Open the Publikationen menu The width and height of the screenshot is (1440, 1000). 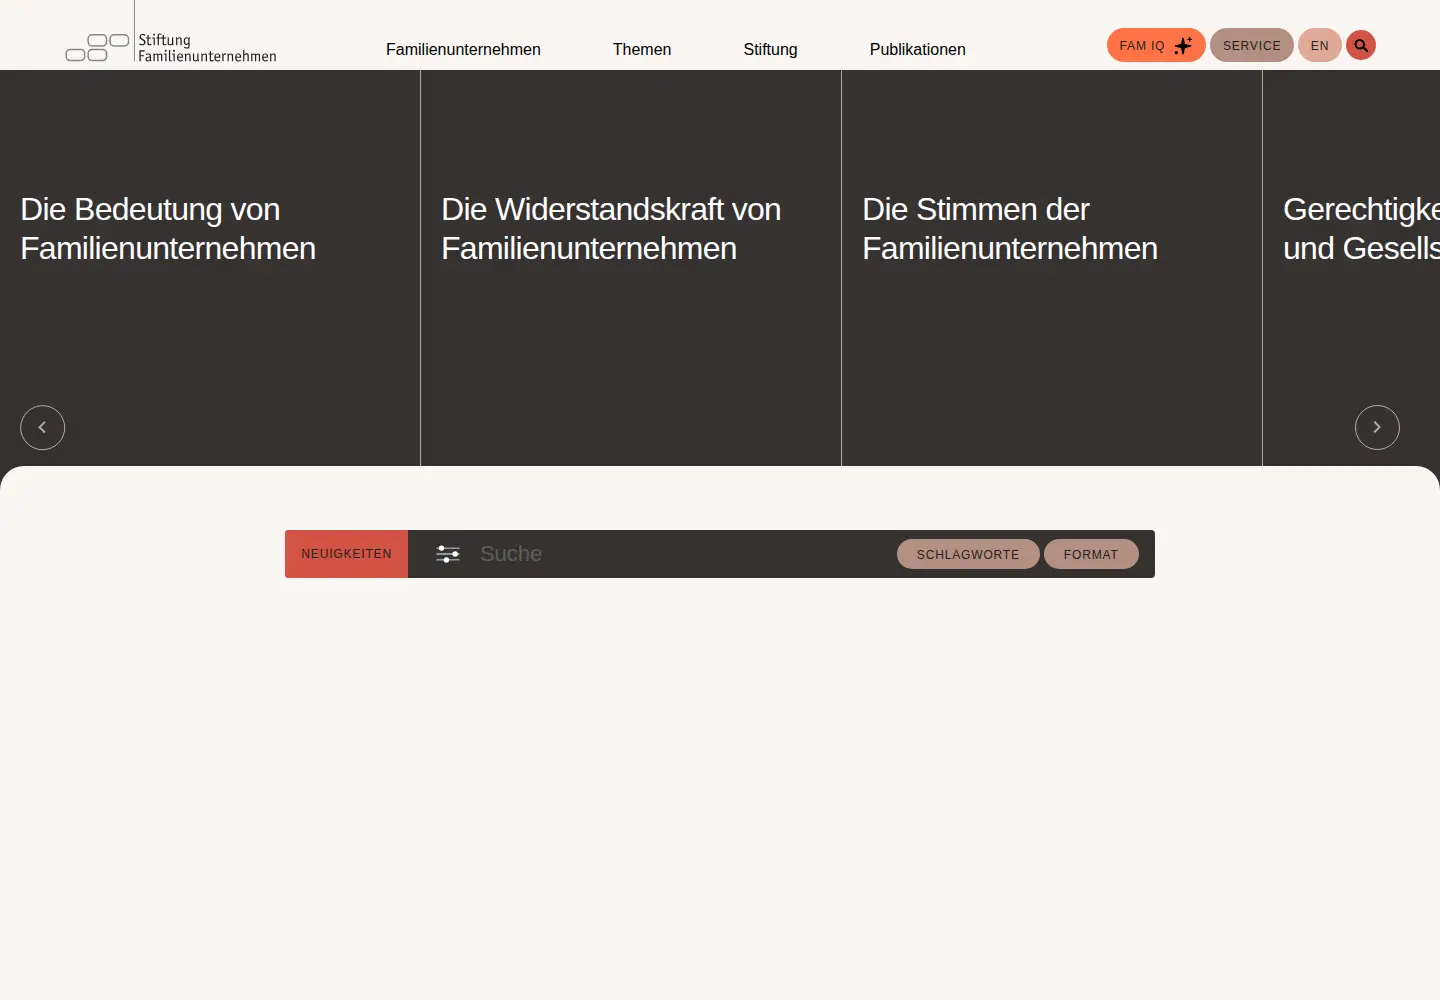(918, 49)
